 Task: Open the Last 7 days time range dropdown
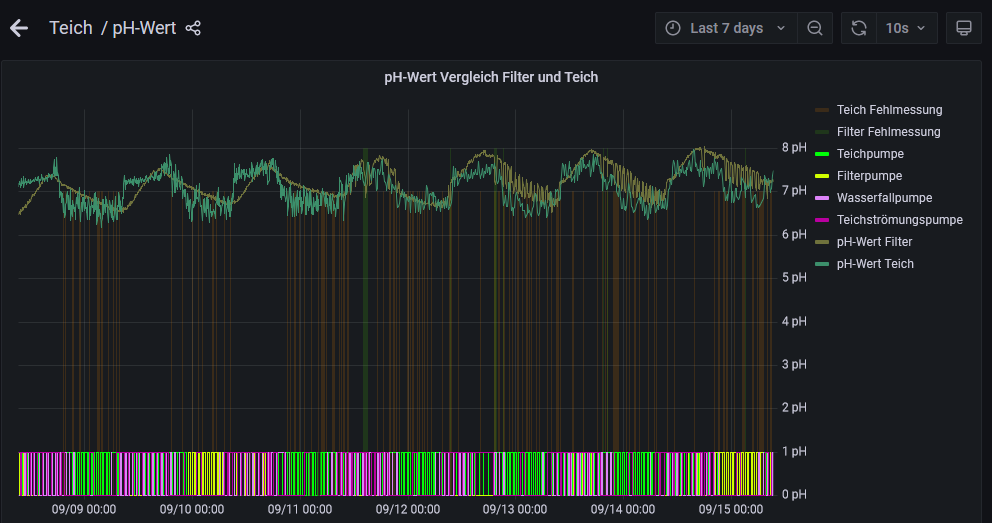(x=727, y=28)
